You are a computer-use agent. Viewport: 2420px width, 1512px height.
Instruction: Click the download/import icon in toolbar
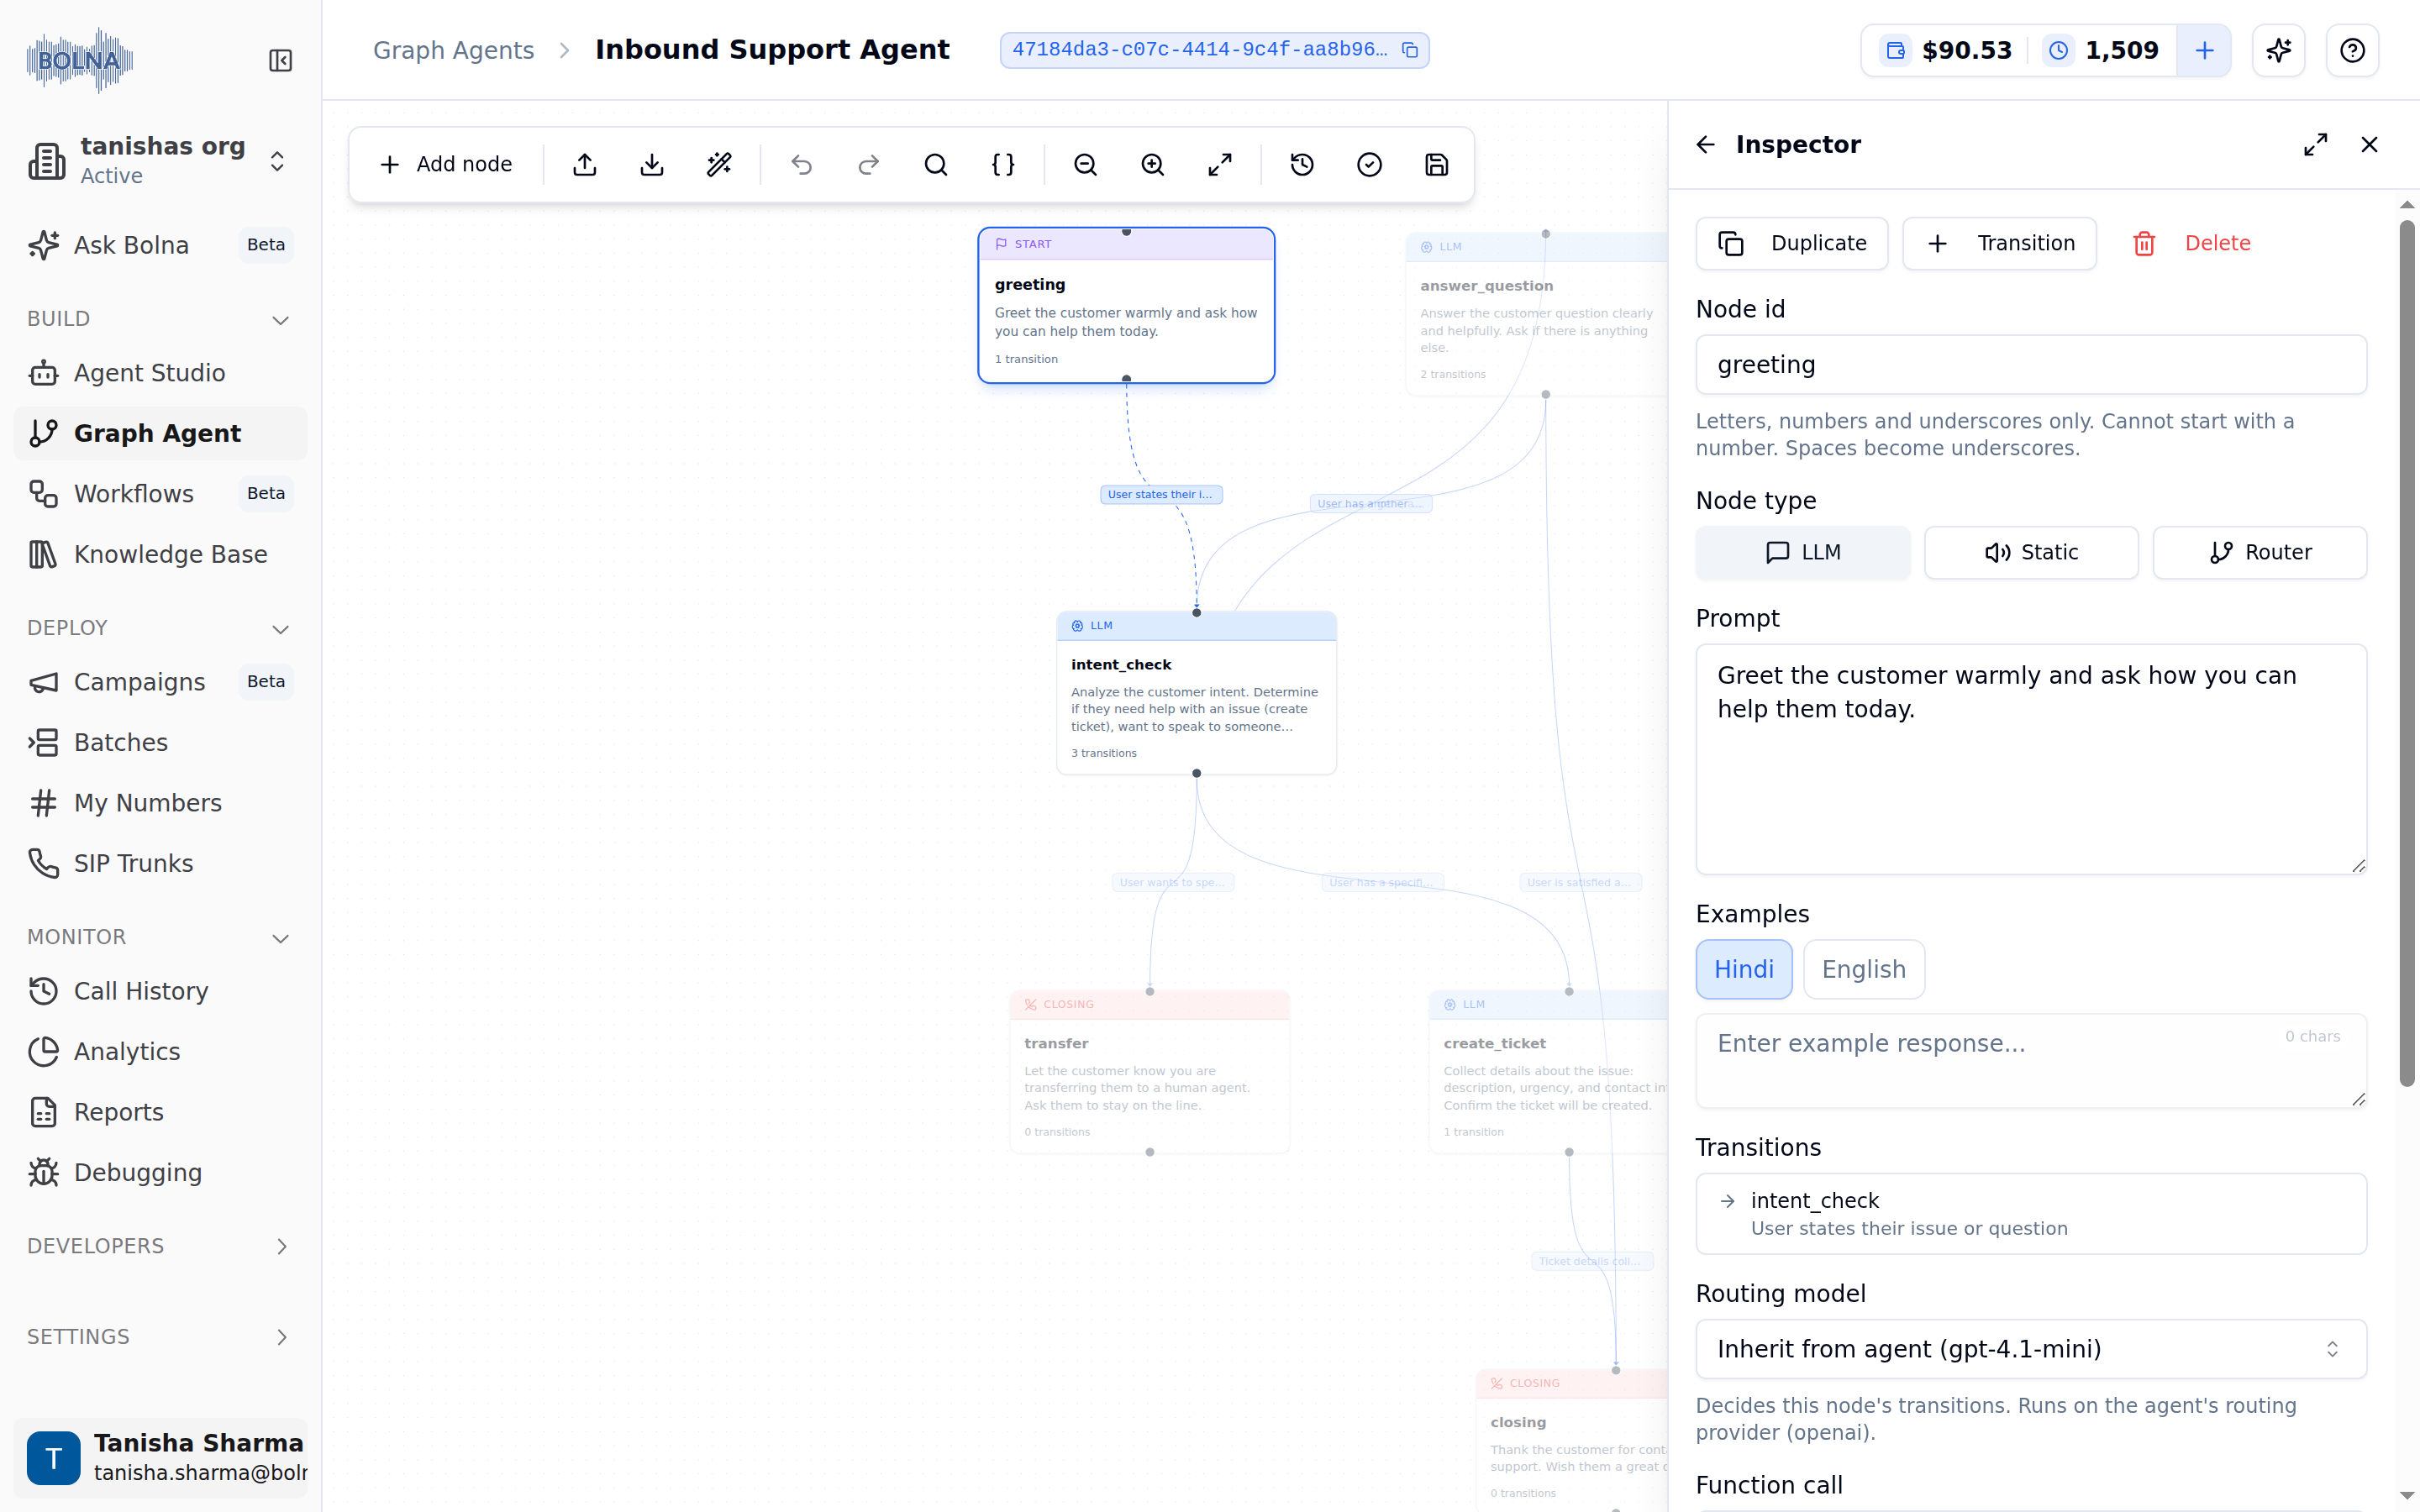pos(652,165)
